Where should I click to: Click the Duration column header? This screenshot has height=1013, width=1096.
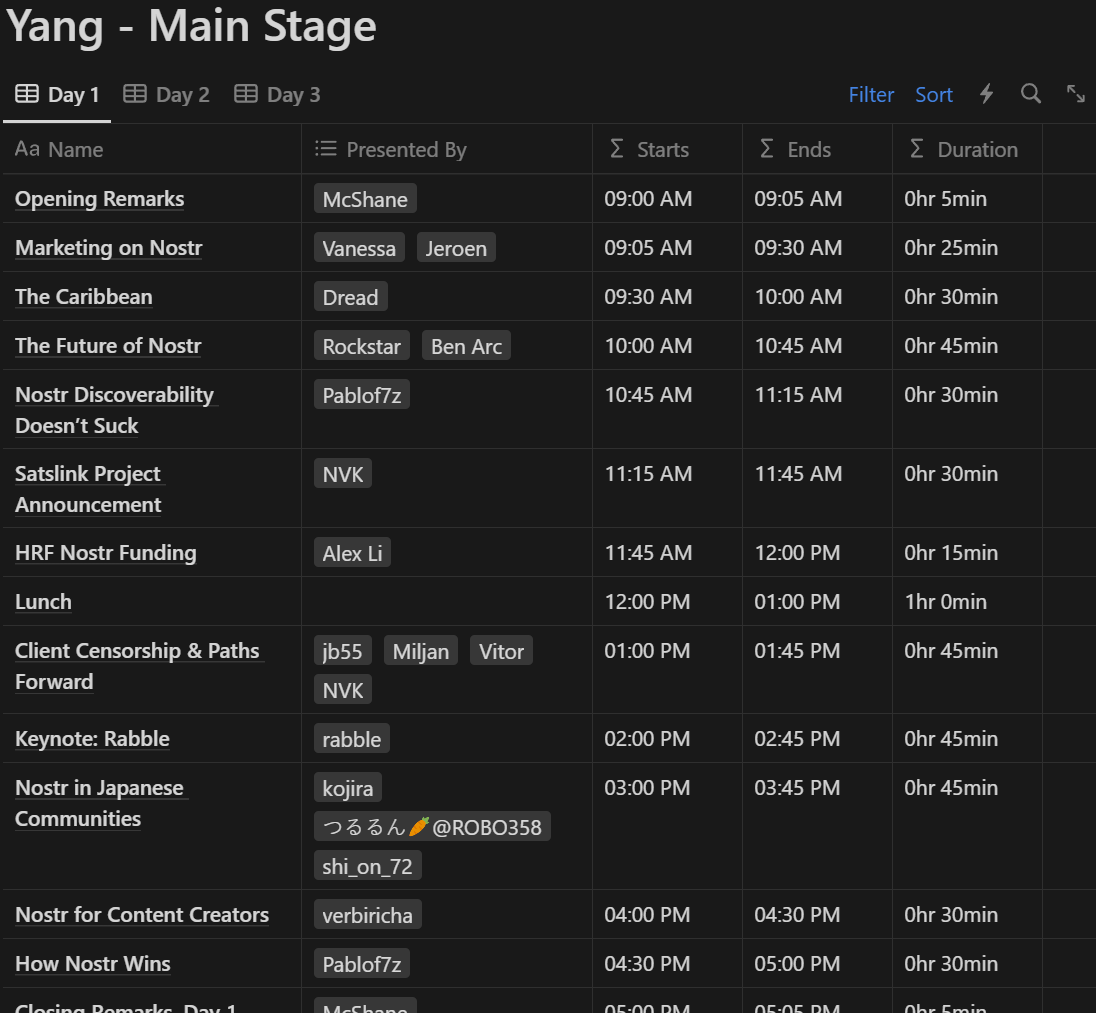(977, 150)
